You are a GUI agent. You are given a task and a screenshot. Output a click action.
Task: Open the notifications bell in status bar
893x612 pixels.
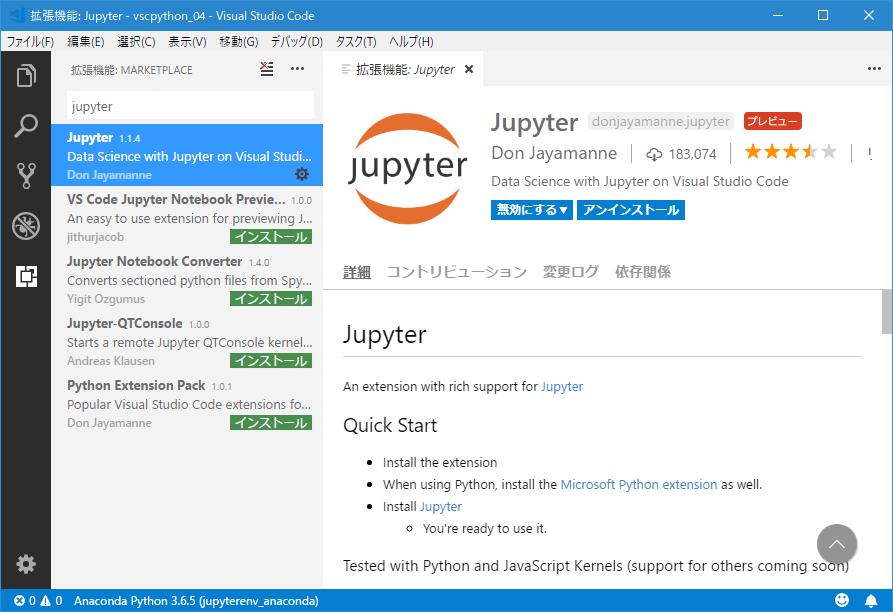point(870,601)
